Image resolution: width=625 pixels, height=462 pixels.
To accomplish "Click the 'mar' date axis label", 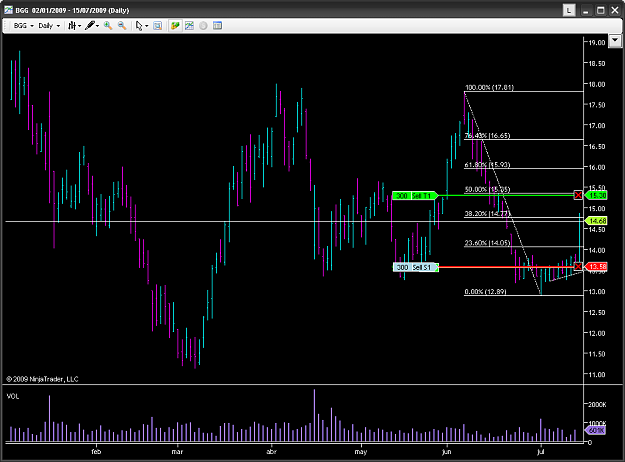I will click(177, 452).
